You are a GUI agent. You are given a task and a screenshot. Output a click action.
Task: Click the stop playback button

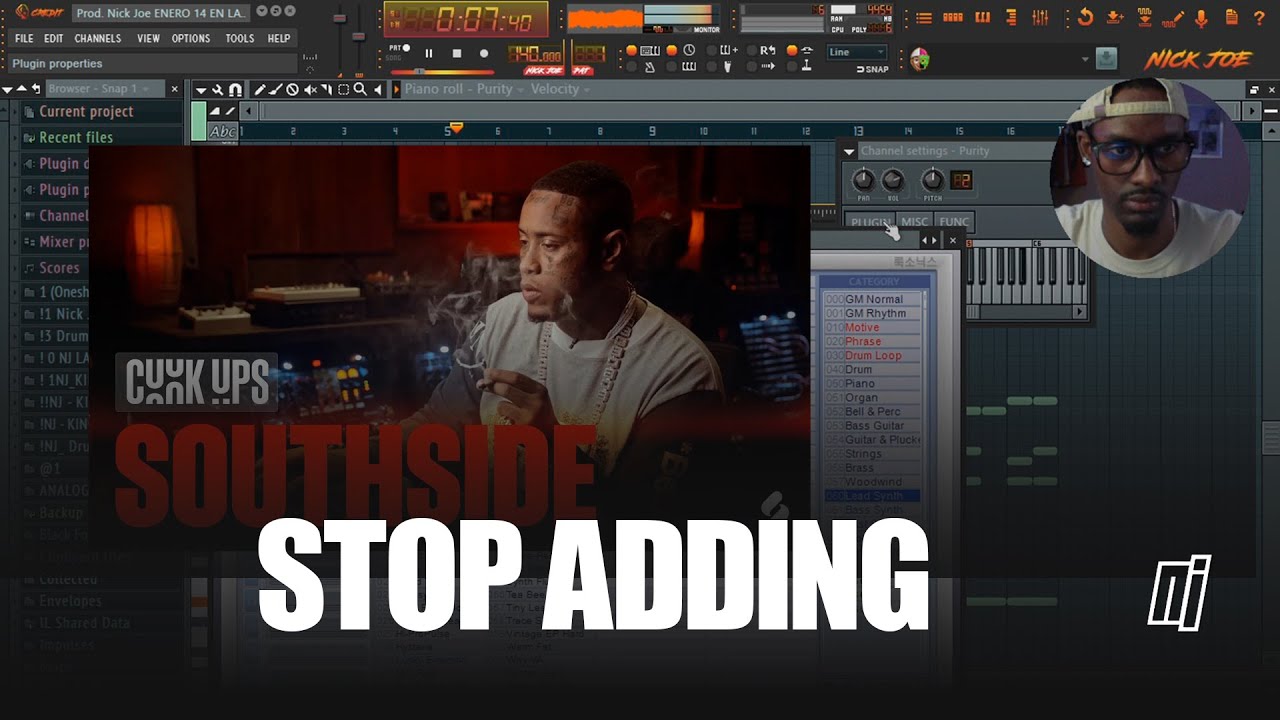(x=457, y=53)
